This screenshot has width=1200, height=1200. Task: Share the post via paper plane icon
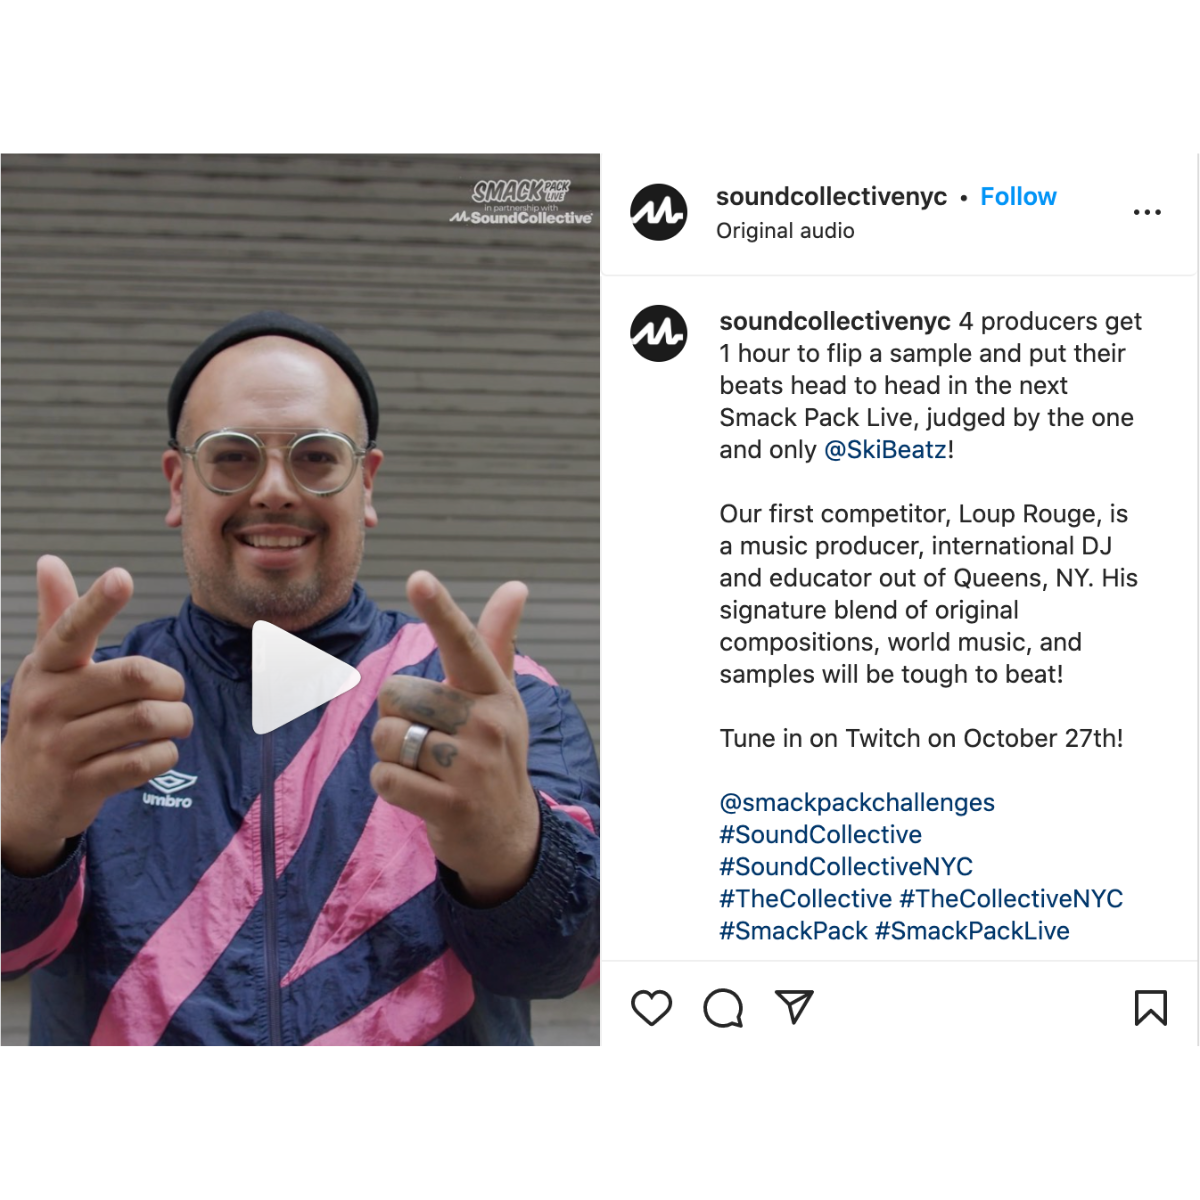point(794,1007)
